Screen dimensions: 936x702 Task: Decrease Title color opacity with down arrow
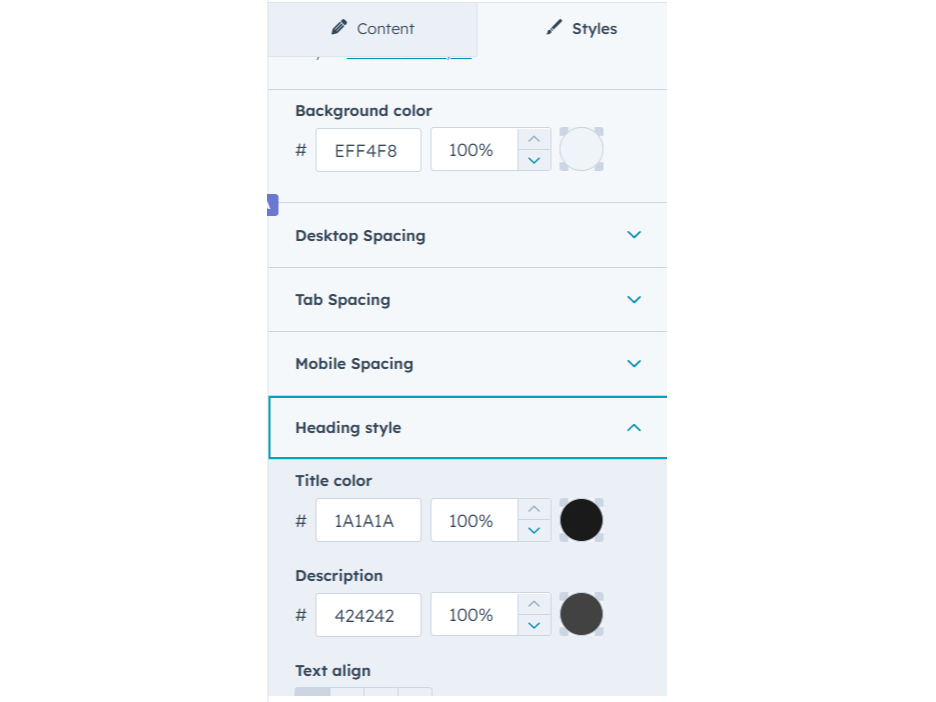coord(534,531)
